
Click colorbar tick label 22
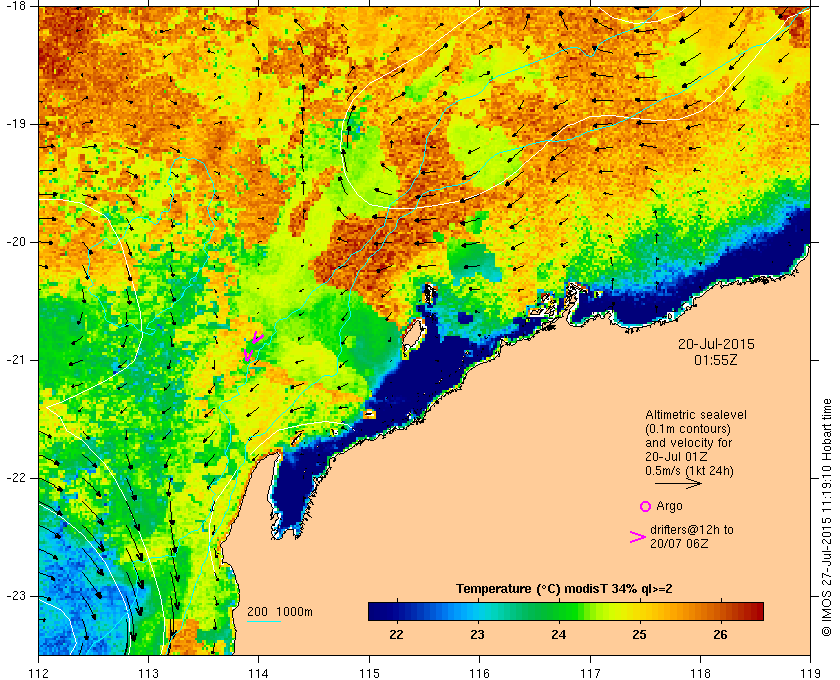[396, 634]
